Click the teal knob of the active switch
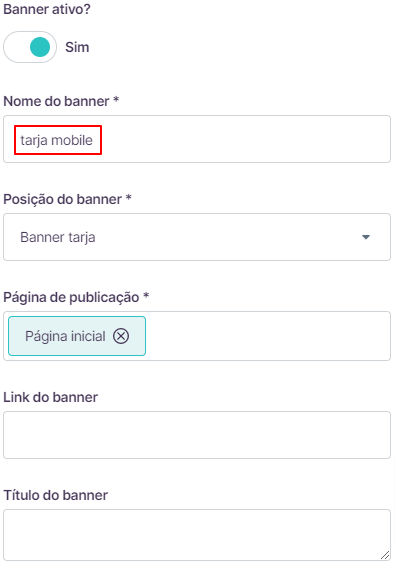395x564 pixels. (x=40, y=47)
